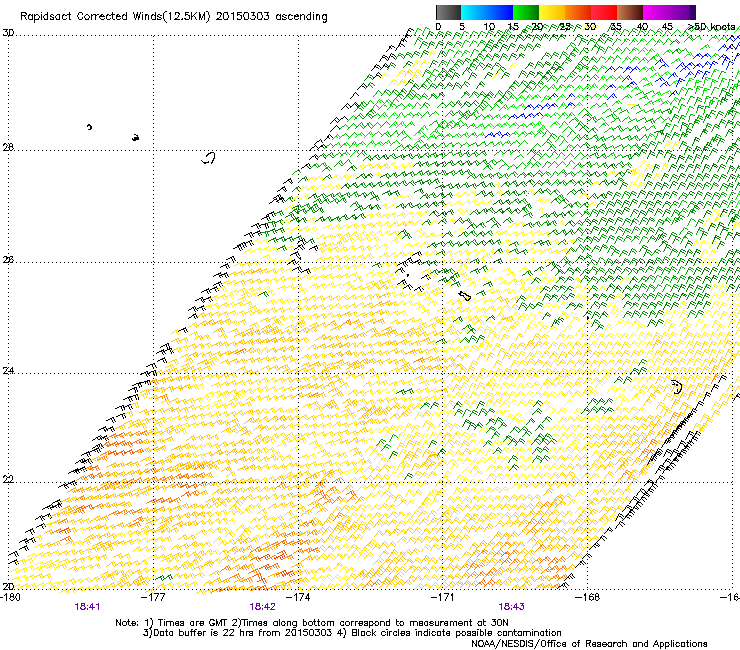740x650 pixels.
Task: Click the hook-shaped island outline east of -177
Action: tap(209, 158)
